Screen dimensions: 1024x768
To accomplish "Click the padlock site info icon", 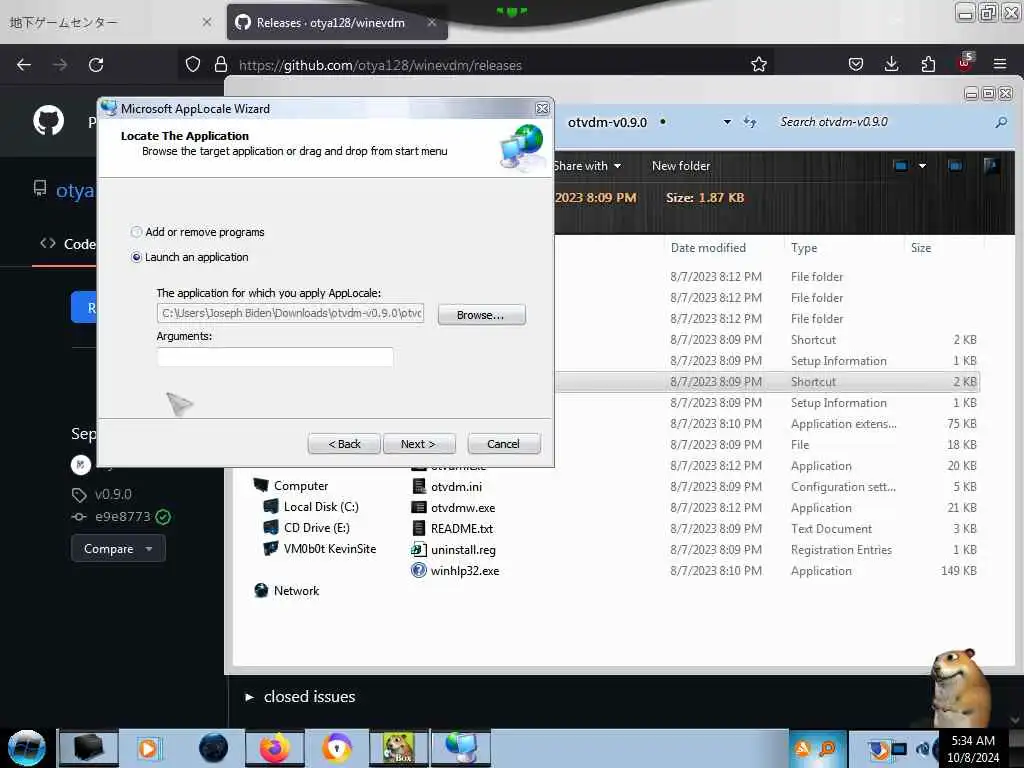I will (221, 64).
